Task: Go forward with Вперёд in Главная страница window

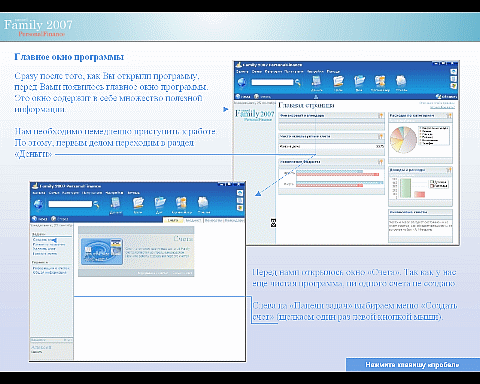Action: (x=262, y=96)
